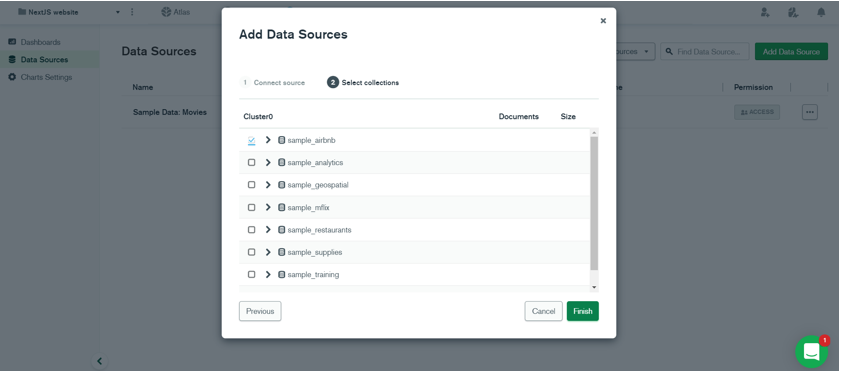Click the Documents column header
Image resolution: width=841 pixels, height=373 pixels.
tap(519, 116)
